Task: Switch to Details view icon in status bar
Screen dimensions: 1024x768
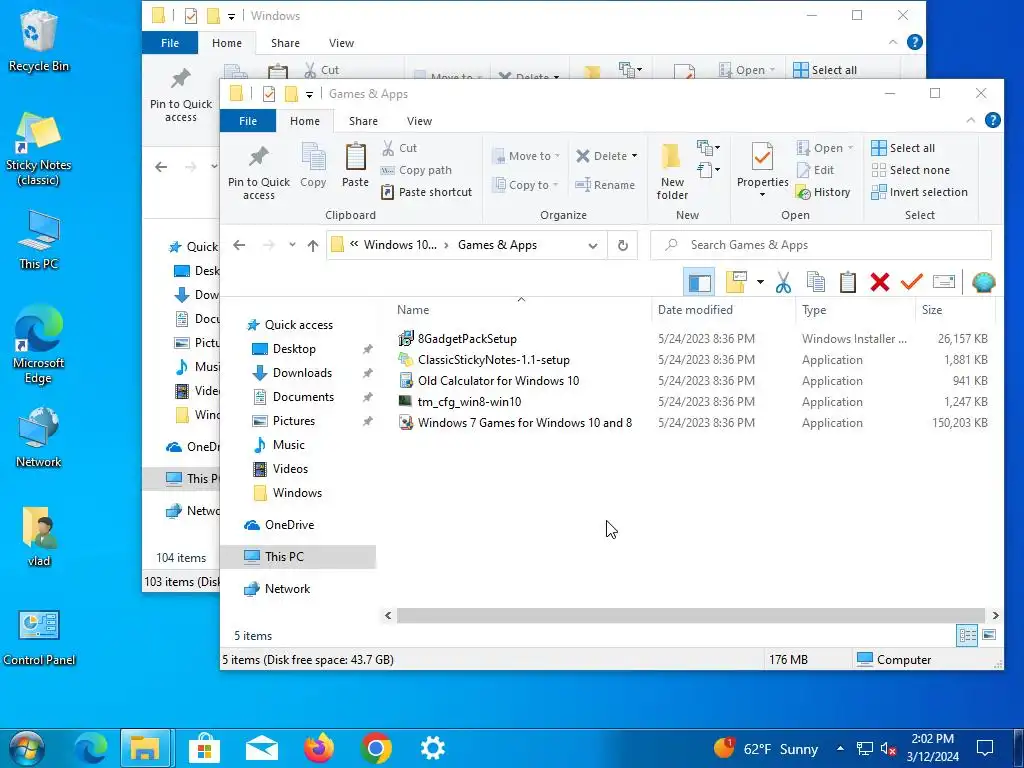Action: (x=967, y=635)
